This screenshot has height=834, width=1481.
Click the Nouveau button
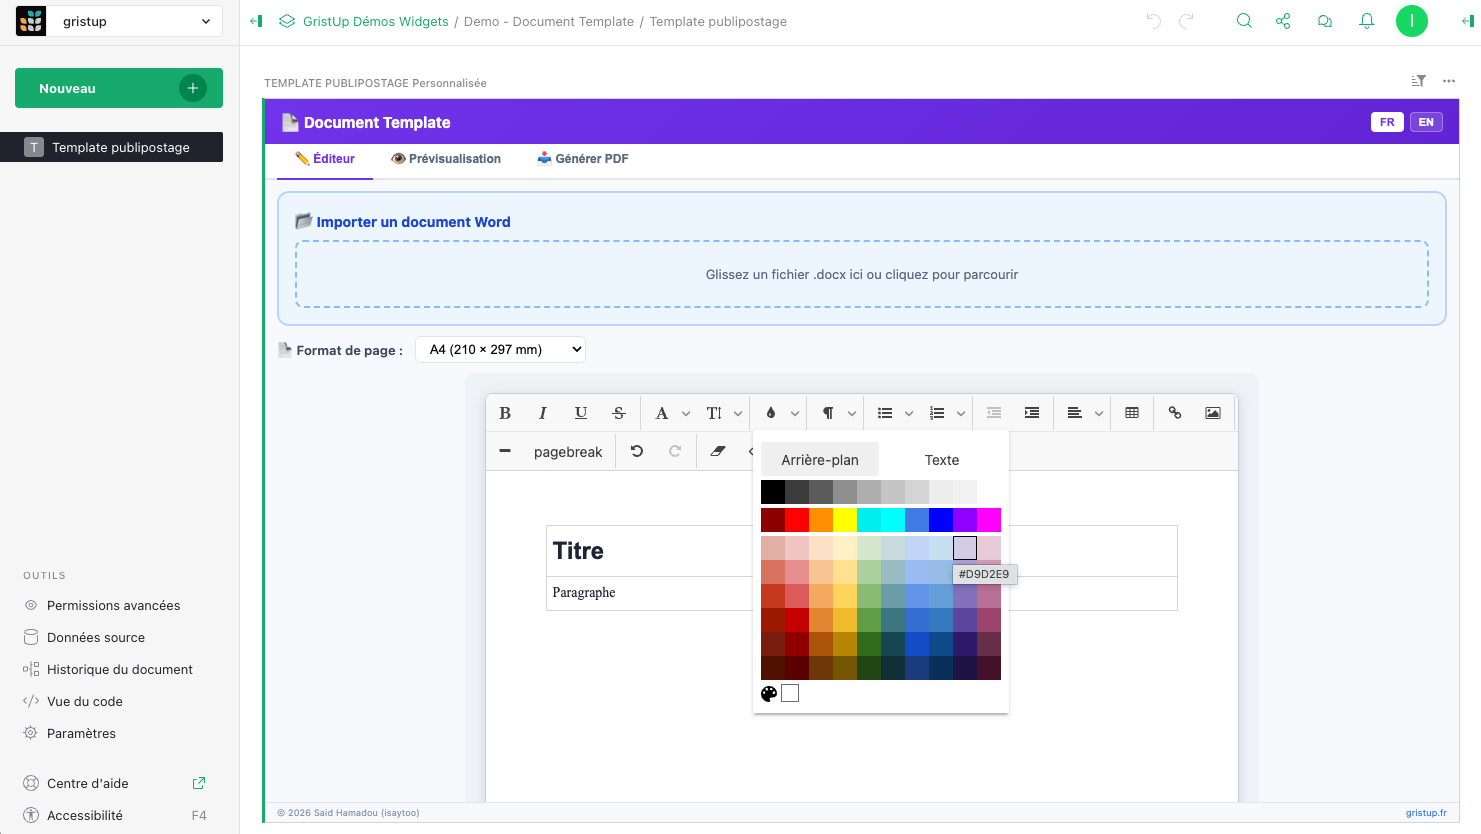click(119, 88)
